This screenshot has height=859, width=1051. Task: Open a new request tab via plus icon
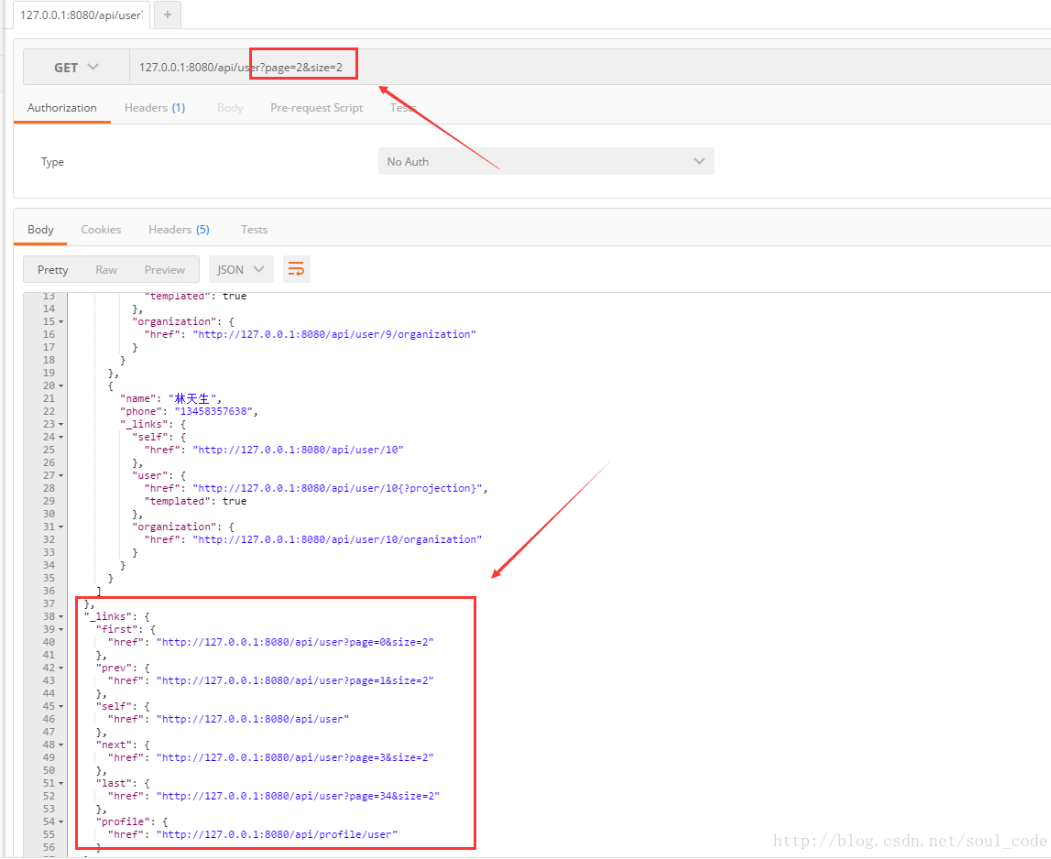[x=166, y=14]
